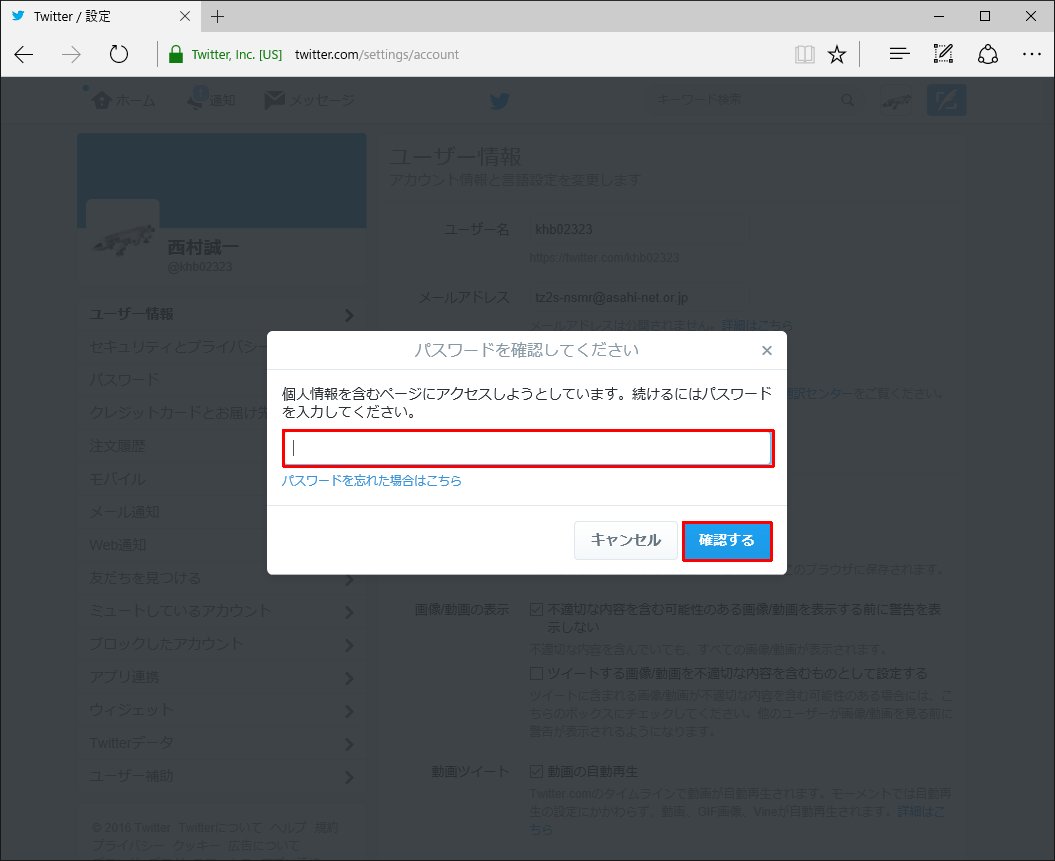Click chevron next to アプリ連携
Image resolution: width=1055 pixels, height=861 pixels.
tap(349, 678)
